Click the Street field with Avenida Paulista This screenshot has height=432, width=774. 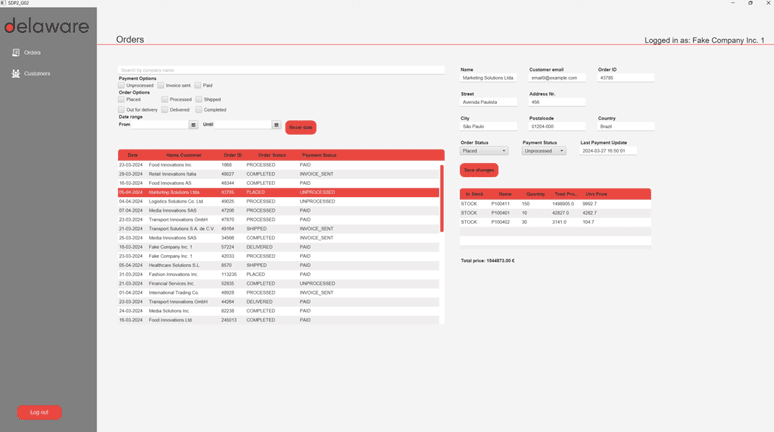pos(489,102)
